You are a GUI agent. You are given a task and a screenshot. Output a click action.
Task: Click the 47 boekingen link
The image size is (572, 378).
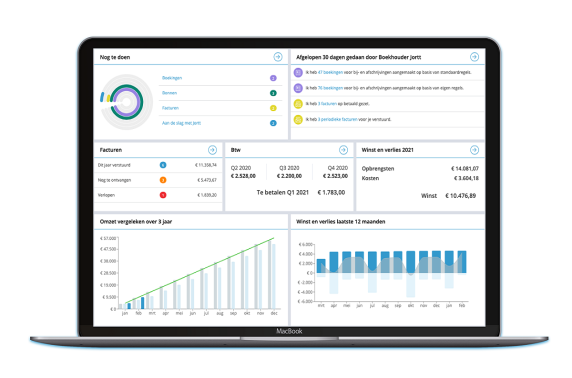(330, 72)
